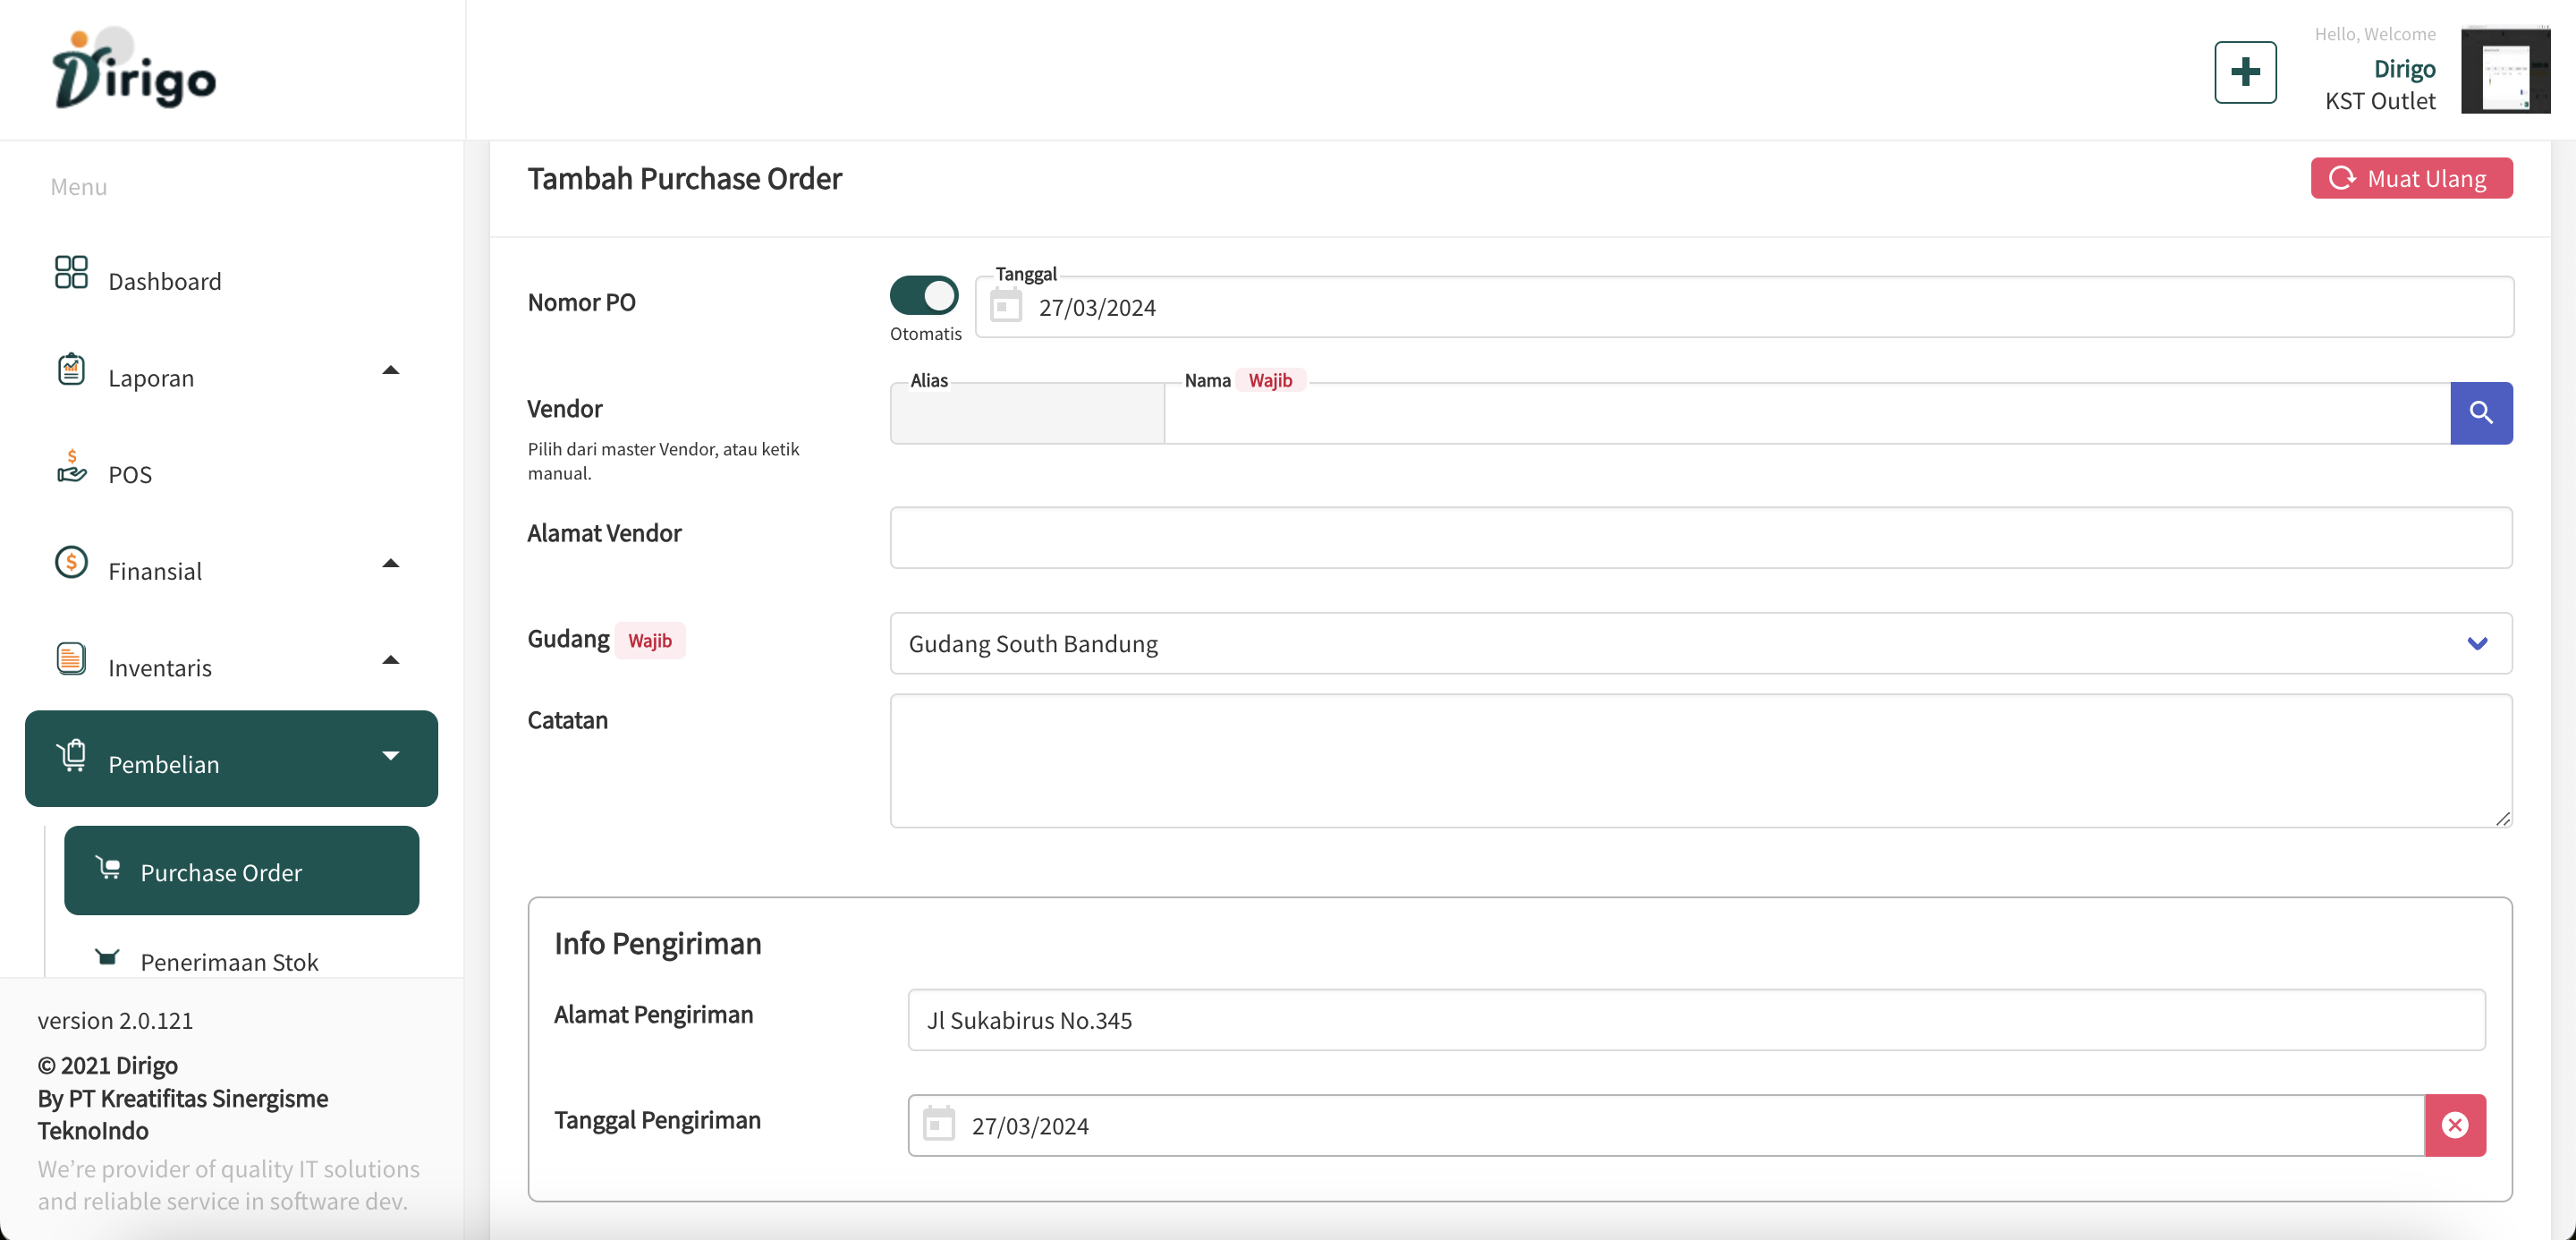Expand the Inventaris menu arrow
This screenshot has height=1240, width=2576.
tap(391, 660)
